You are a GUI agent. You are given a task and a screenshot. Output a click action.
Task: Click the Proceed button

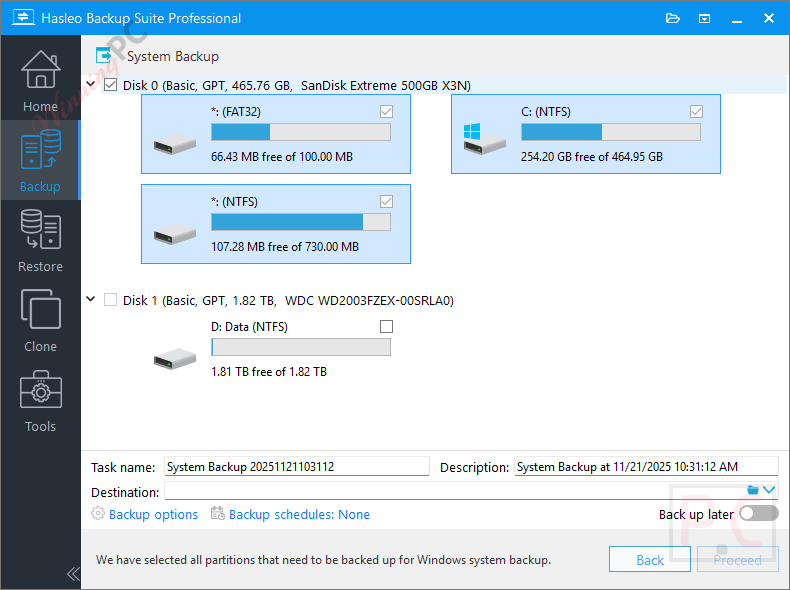(738, 559)
